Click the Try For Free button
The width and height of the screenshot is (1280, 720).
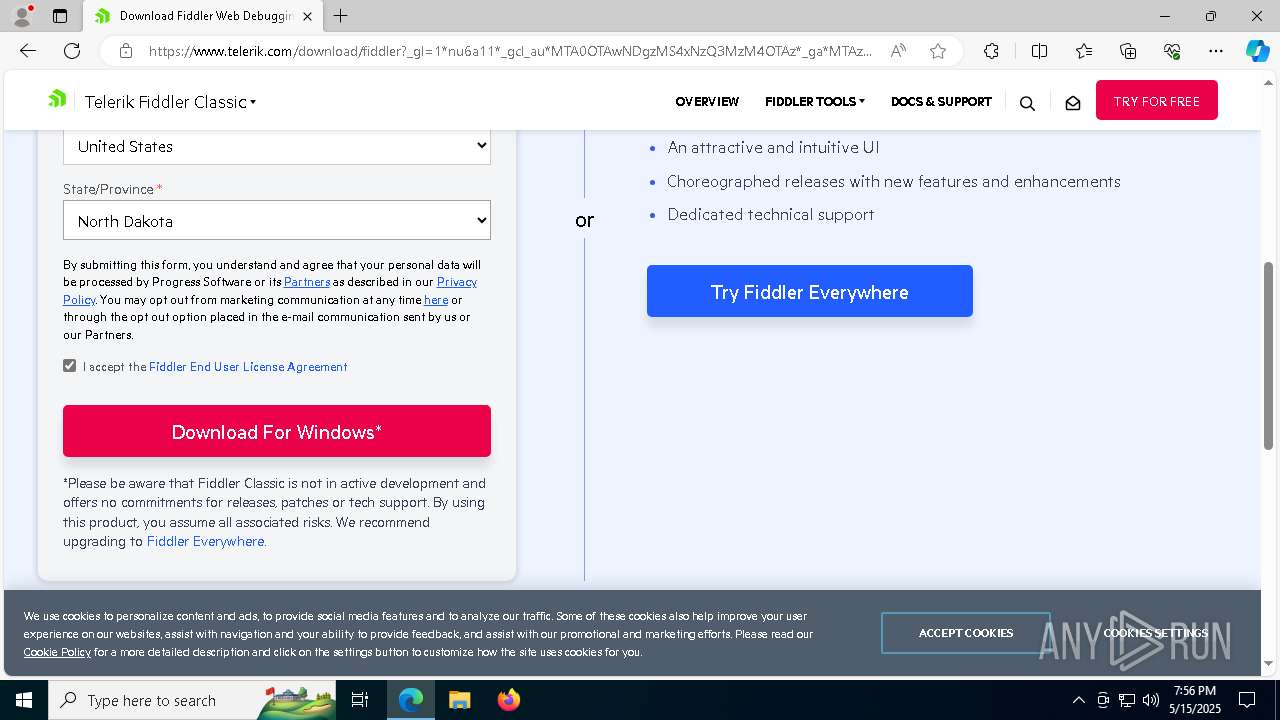[x=1157, y=101]
